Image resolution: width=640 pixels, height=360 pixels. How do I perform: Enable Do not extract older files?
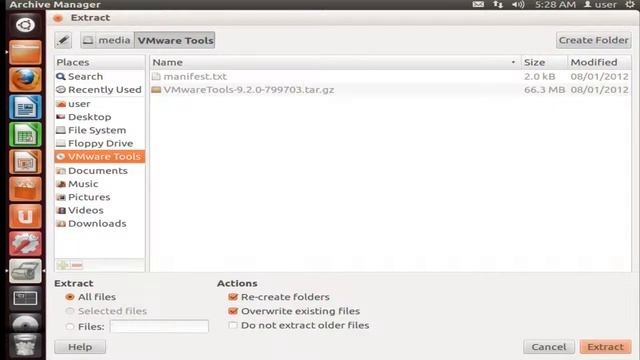pyautogui.click(x=233, y=325)
